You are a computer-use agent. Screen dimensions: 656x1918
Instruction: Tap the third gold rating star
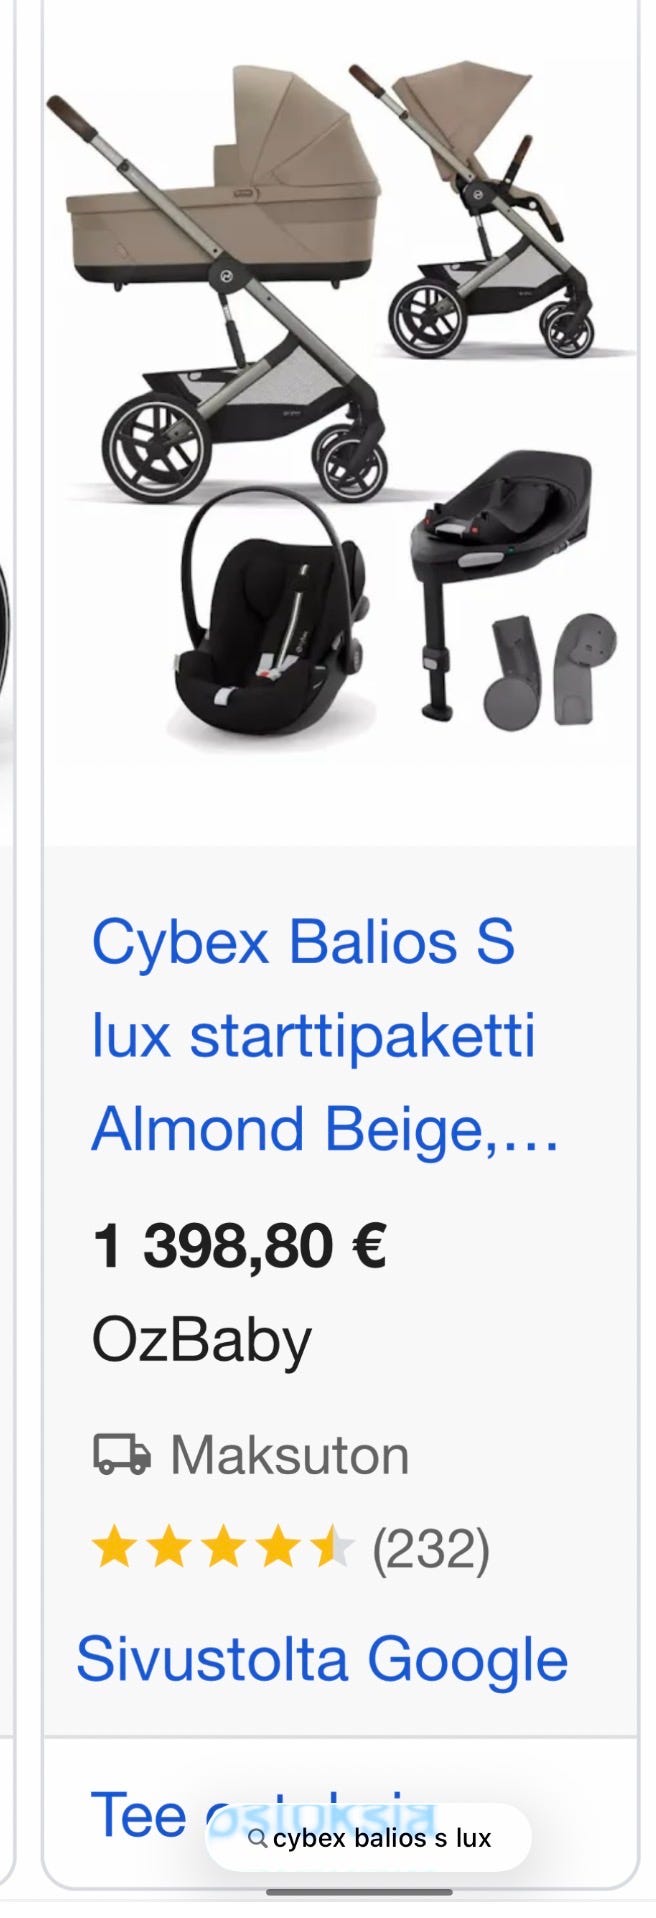(x=223, y=1548)
